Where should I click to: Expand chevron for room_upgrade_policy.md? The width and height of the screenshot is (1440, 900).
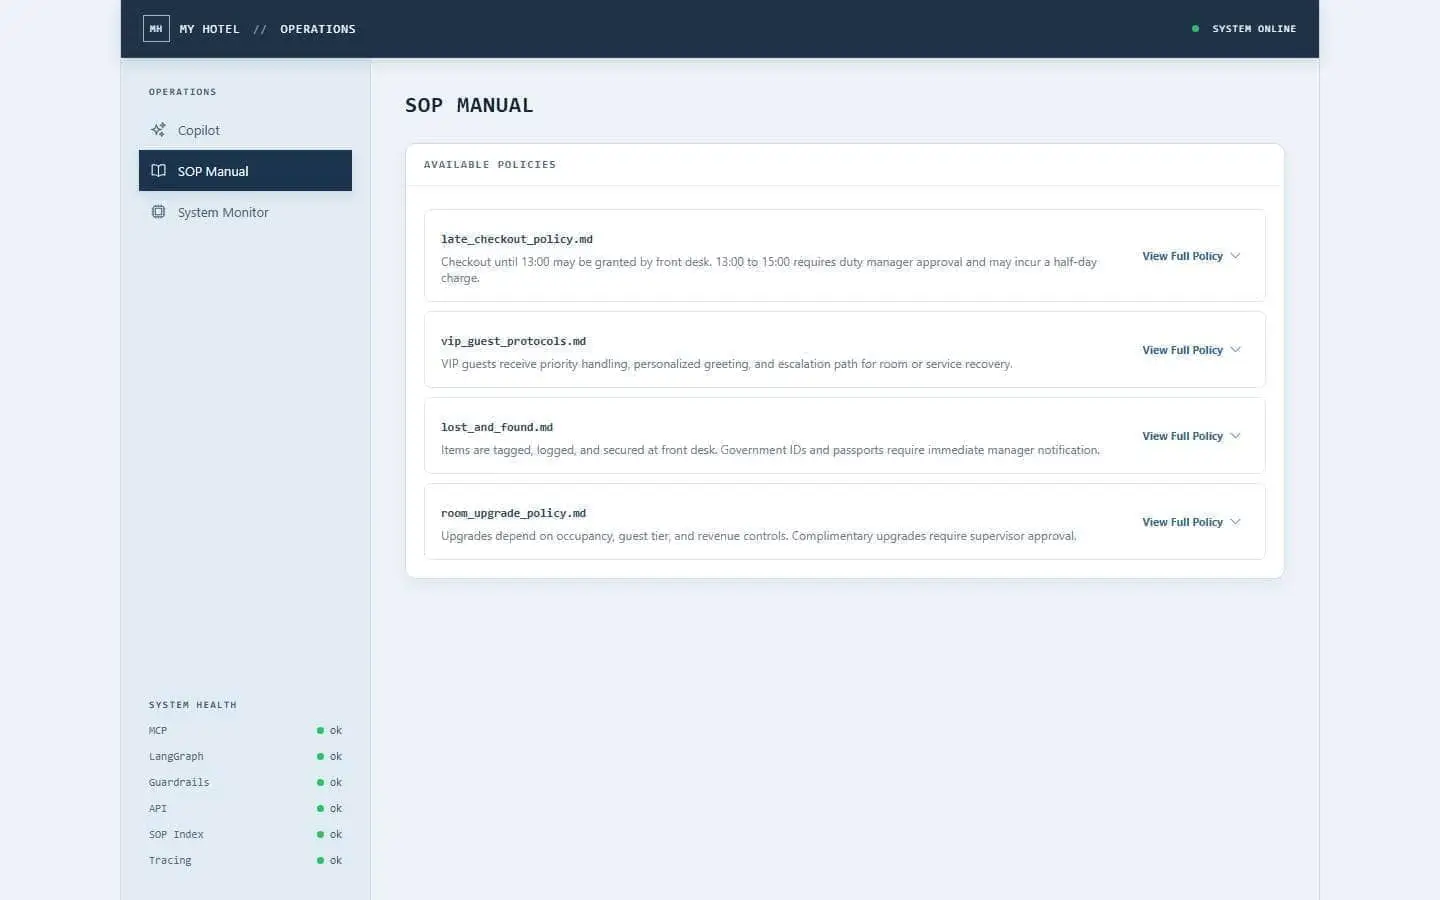1235,522
